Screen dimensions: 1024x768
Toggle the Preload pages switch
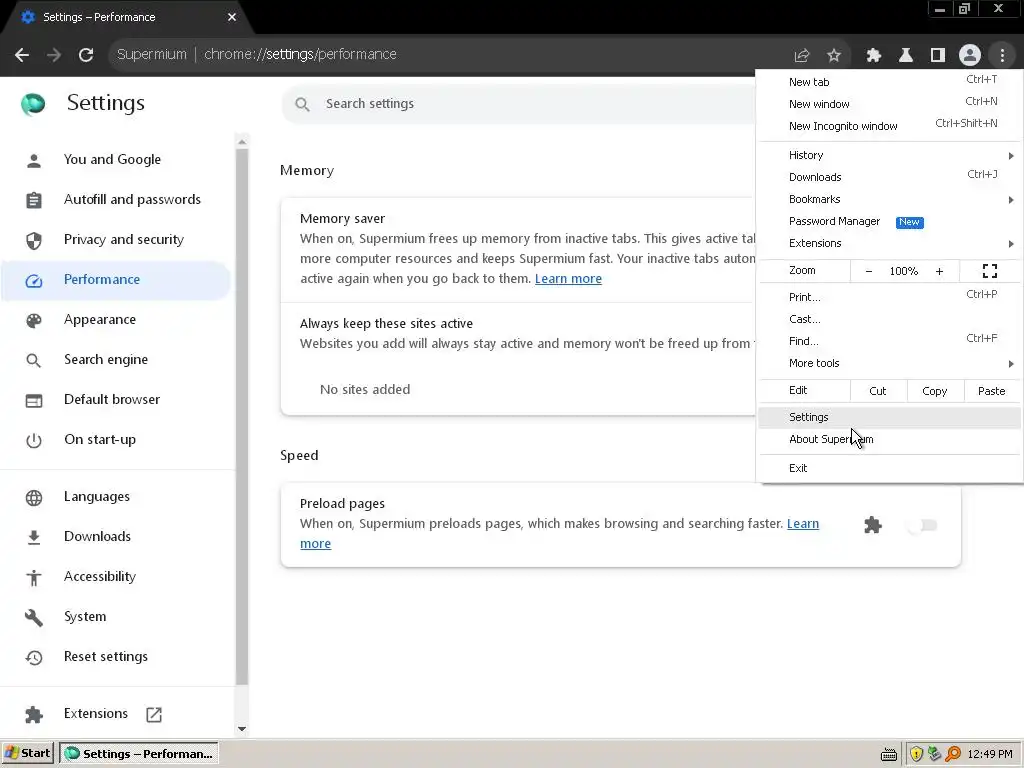(923, 525)
